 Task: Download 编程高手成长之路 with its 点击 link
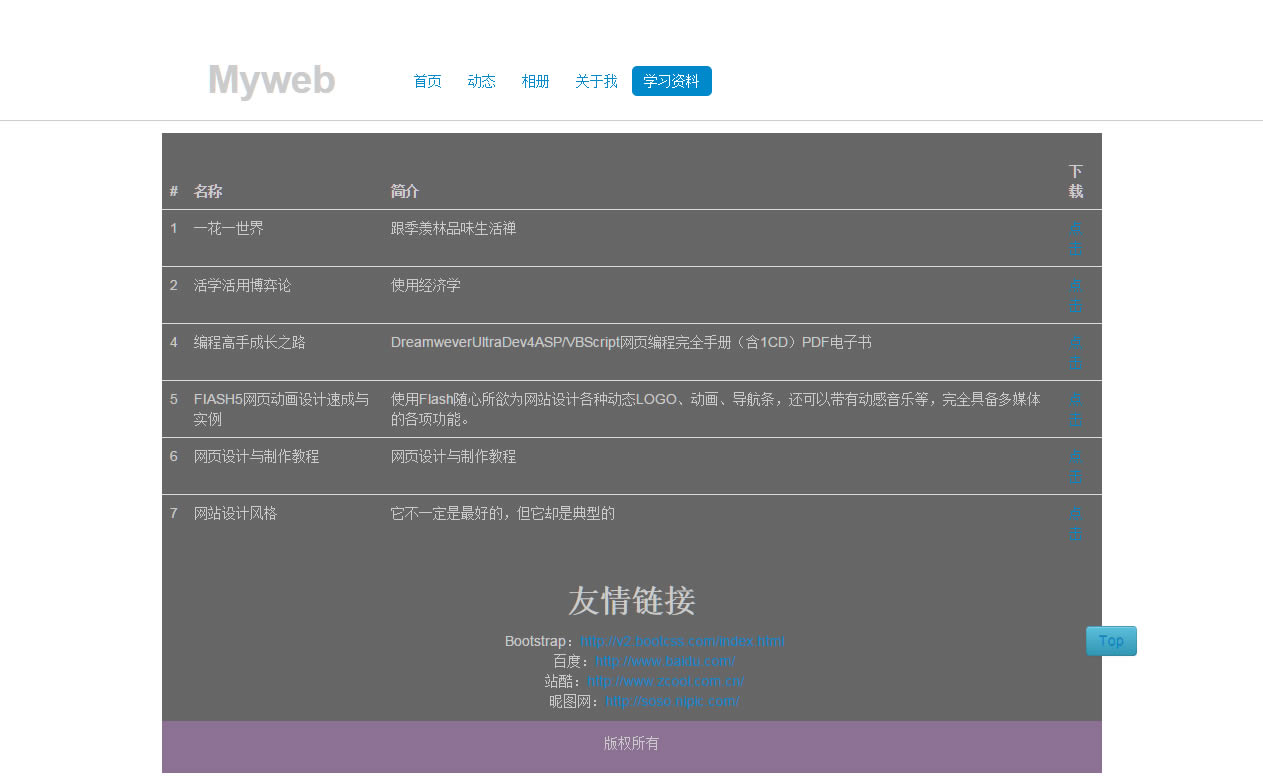pos(1076,353)
